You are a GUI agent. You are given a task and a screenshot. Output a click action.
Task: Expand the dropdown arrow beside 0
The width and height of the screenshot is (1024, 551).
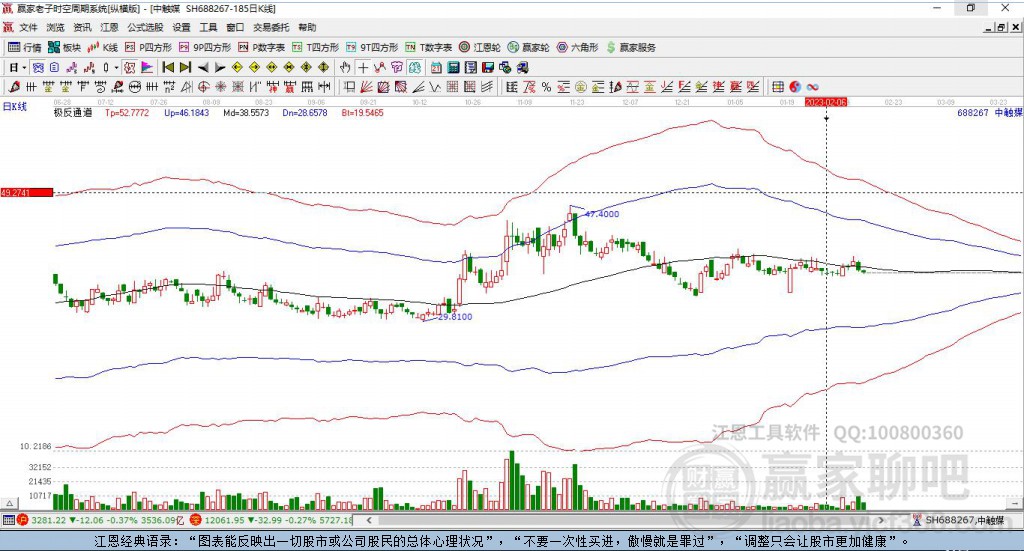116,67
